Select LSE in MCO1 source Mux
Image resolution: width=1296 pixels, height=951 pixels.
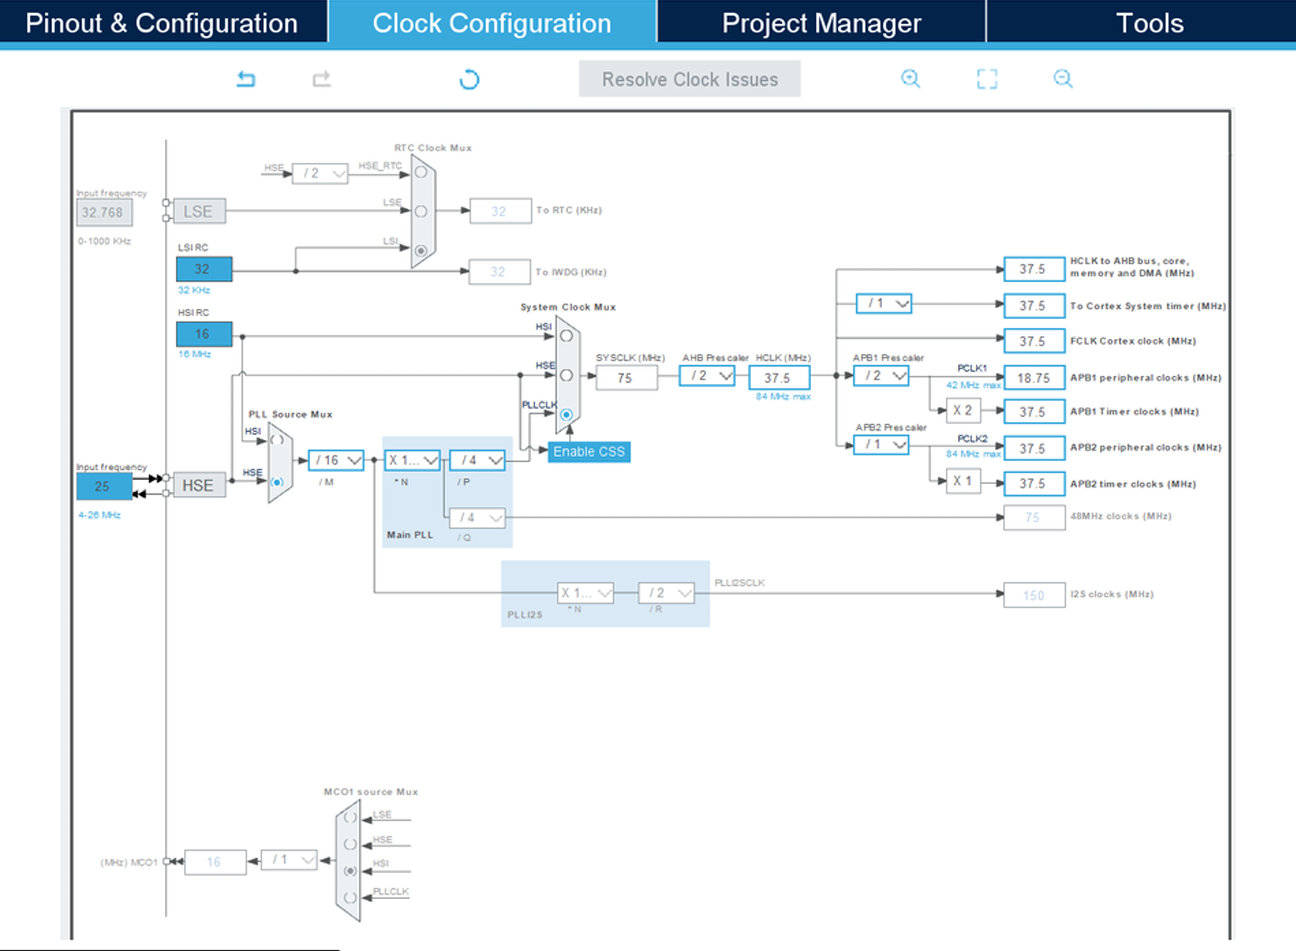click(350, 817)
